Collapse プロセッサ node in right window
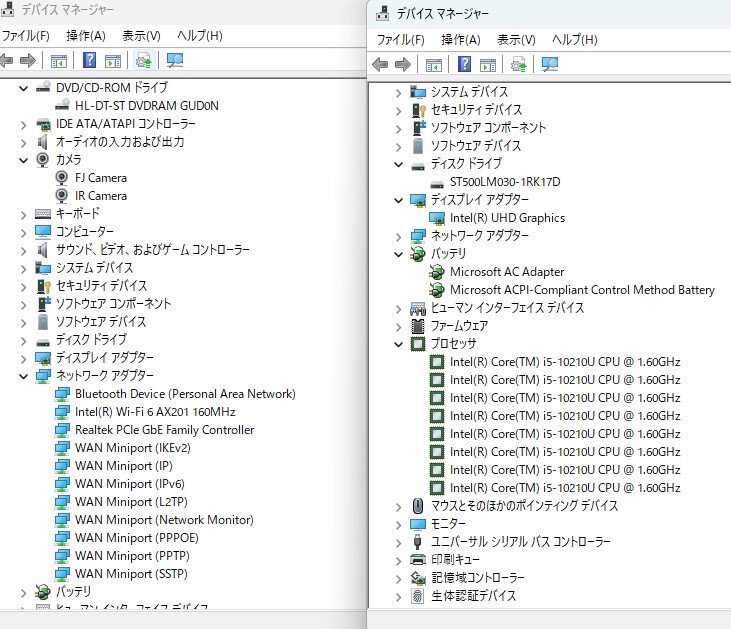This screenshot has width=731, height=629. point(398,345)
